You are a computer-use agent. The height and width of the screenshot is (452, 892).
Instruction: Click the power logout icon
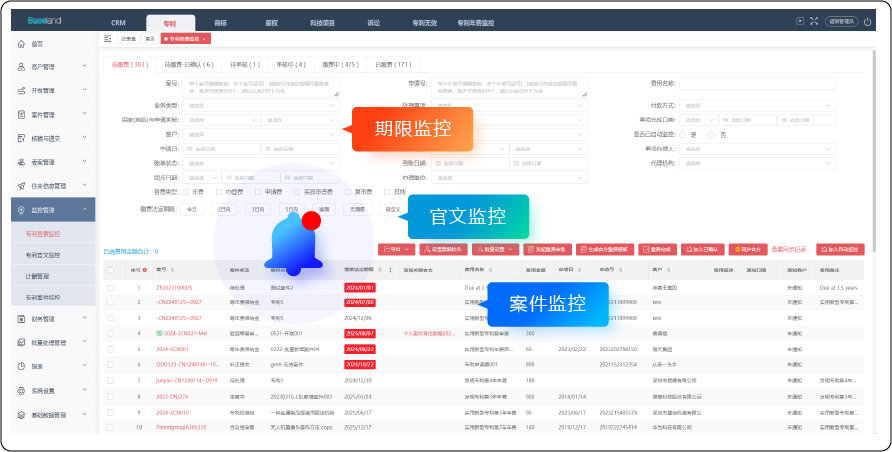(868, 22)
